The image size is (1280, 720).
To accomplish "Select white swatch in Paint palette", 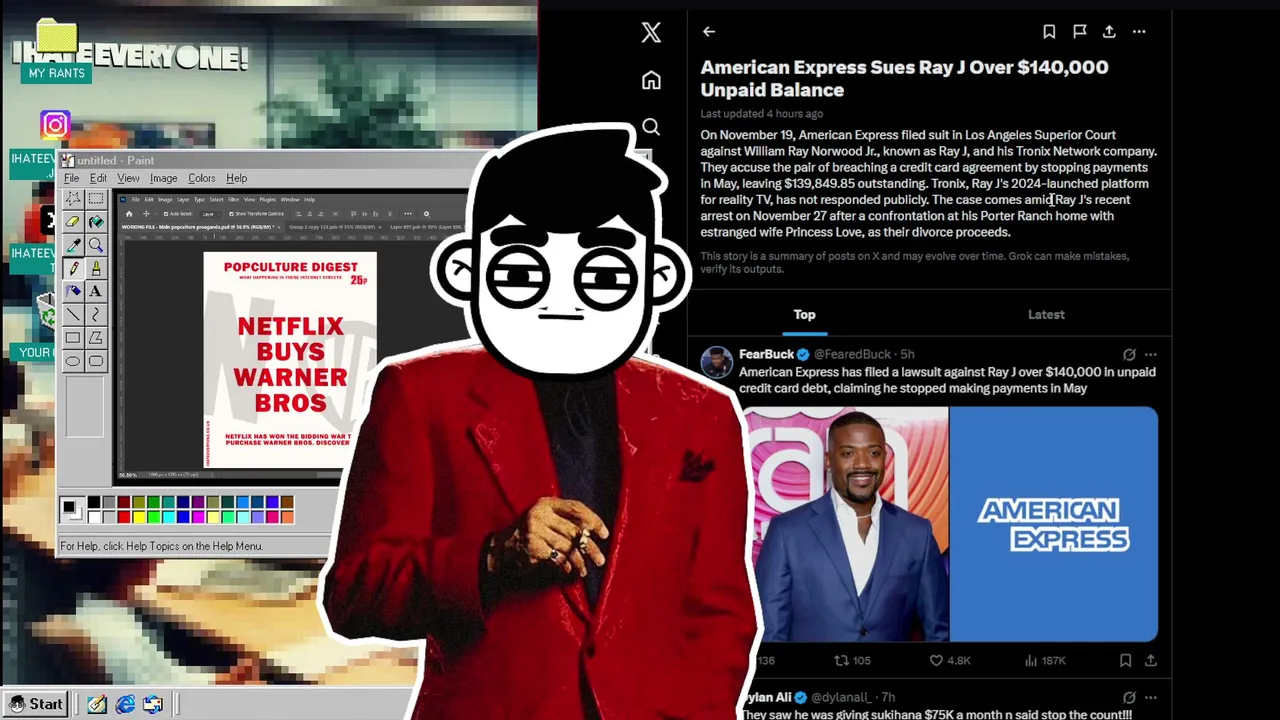I will (x=94, y=516).
